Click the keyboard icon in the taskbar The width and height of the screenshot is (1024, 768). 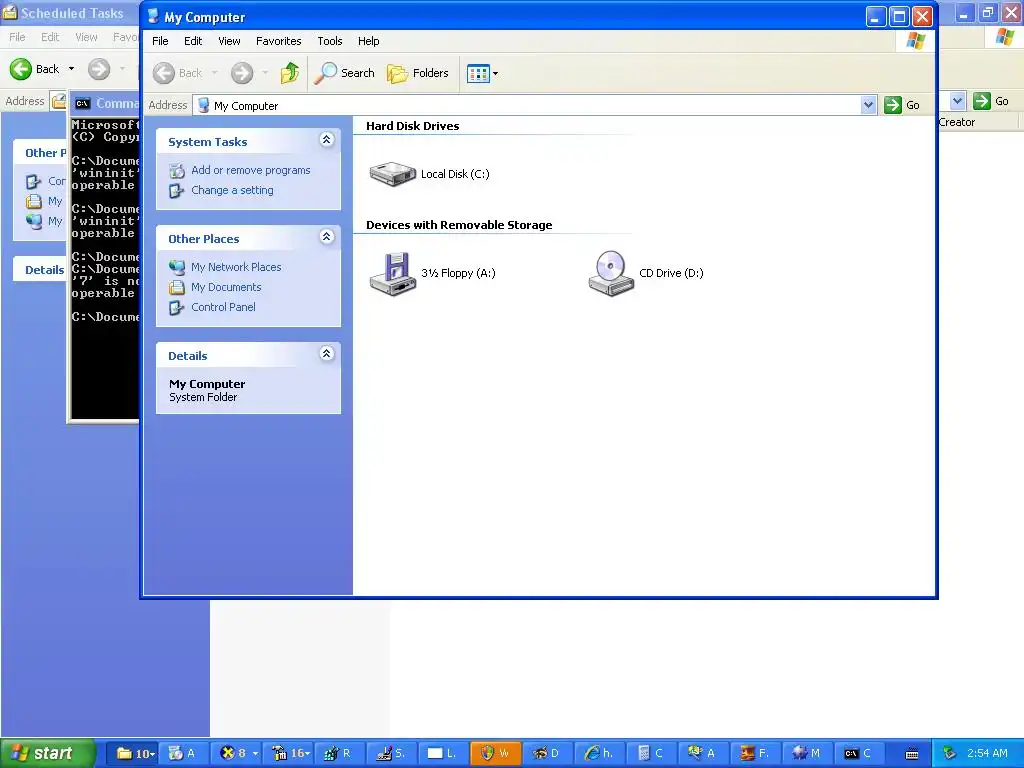(x=912, y=754)
